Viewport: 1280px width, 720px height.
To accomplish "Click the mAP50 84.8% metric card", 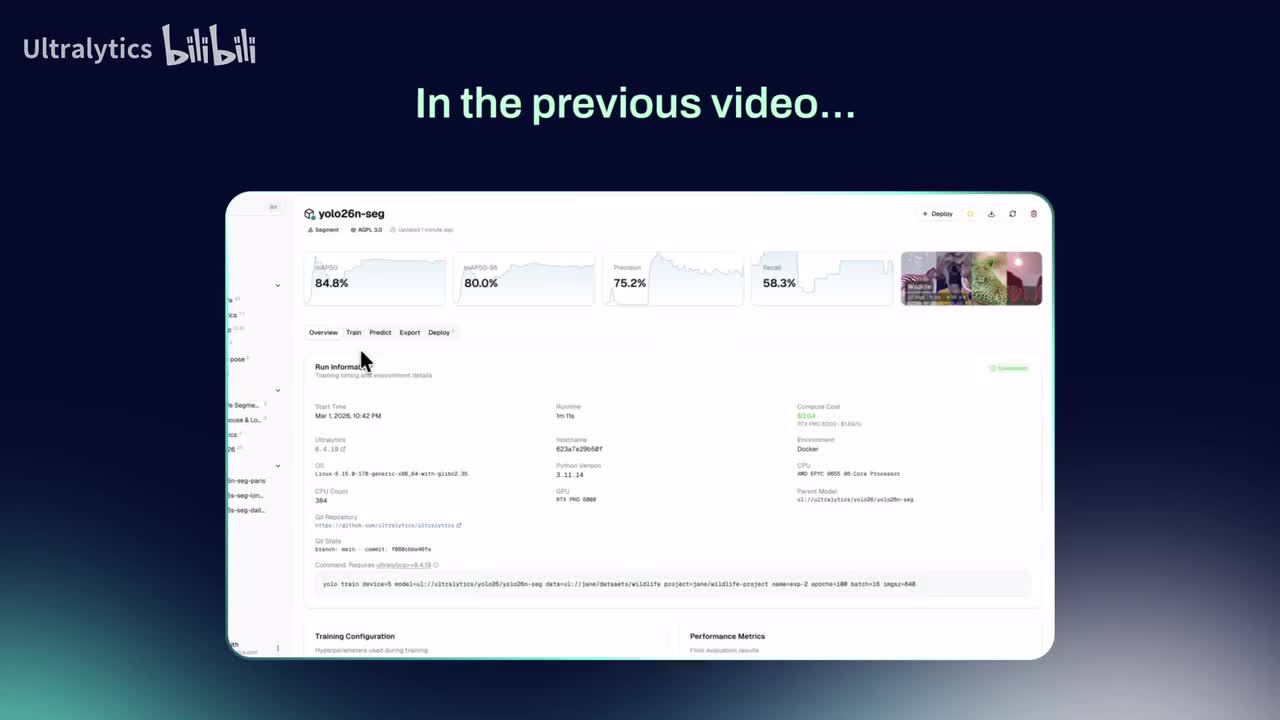I will pyautogui.click(x=375, y=278).
